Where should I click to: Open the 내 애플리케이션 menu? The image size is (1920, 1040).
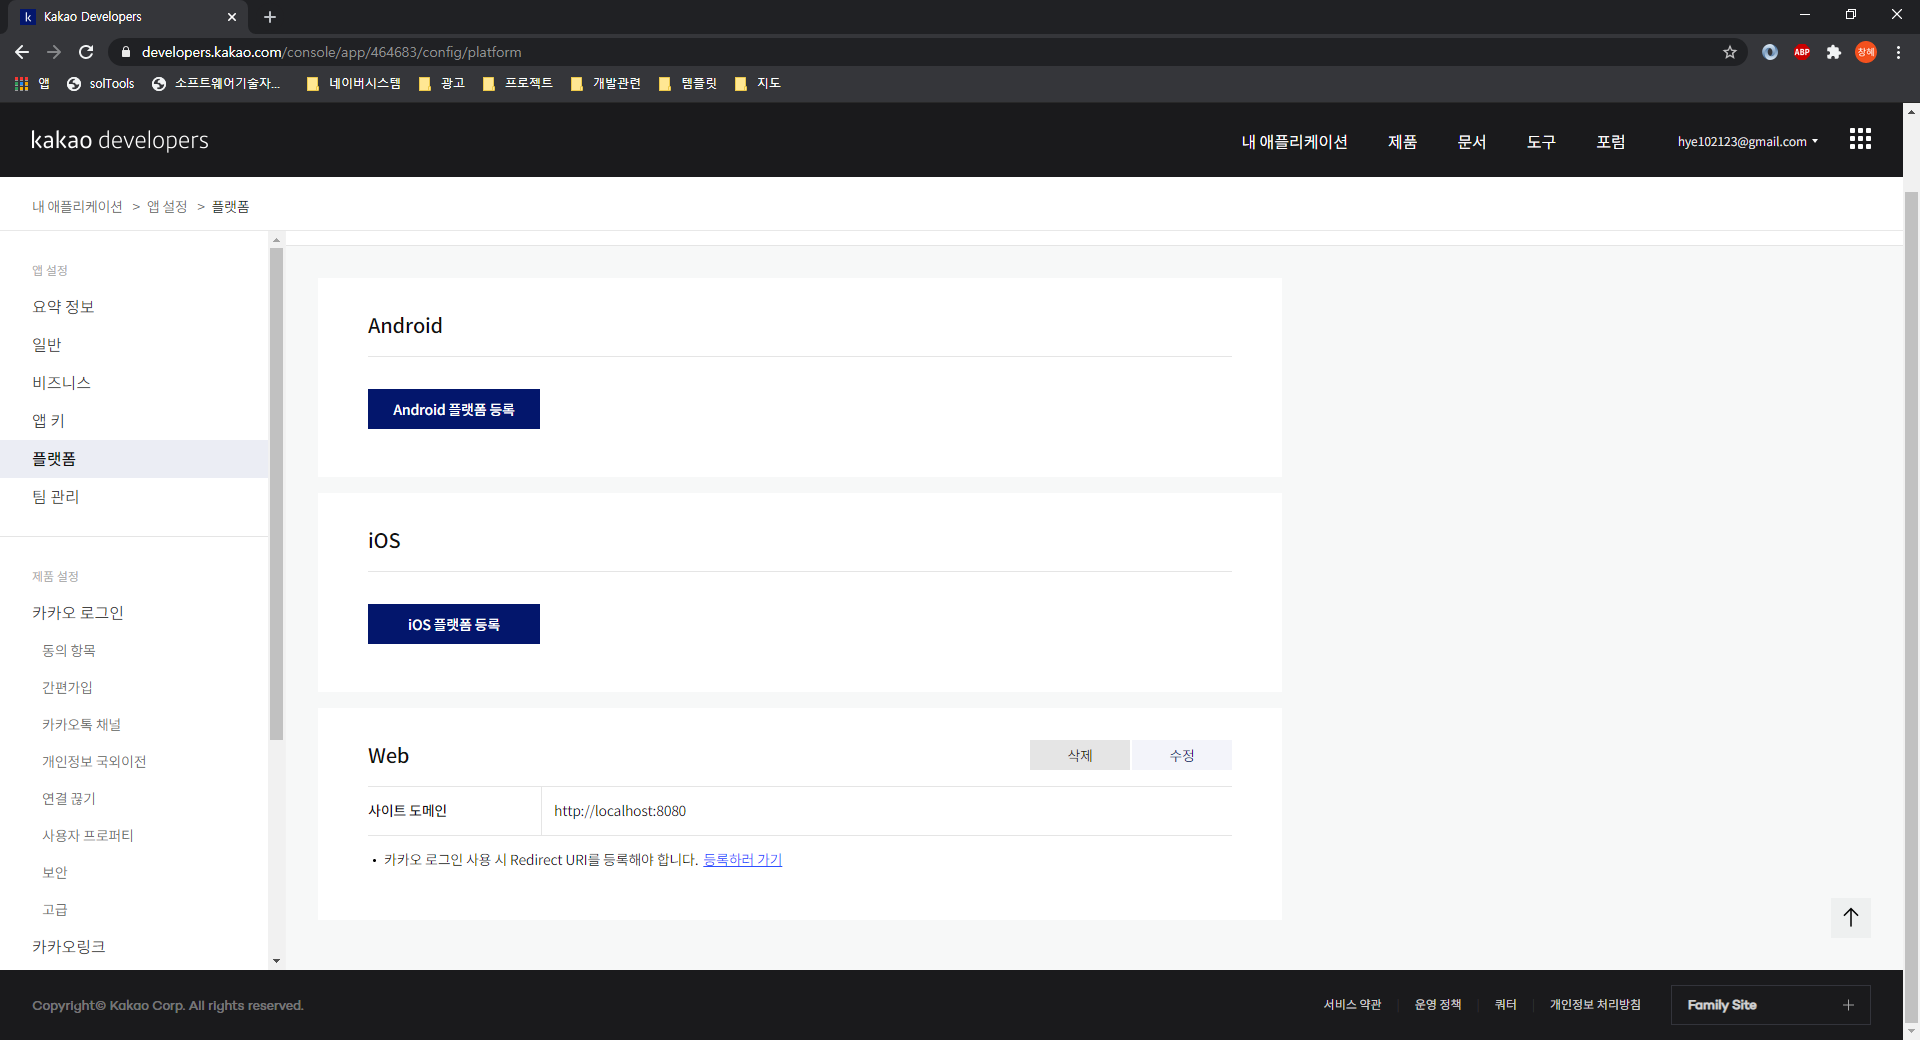point(1294,142)
